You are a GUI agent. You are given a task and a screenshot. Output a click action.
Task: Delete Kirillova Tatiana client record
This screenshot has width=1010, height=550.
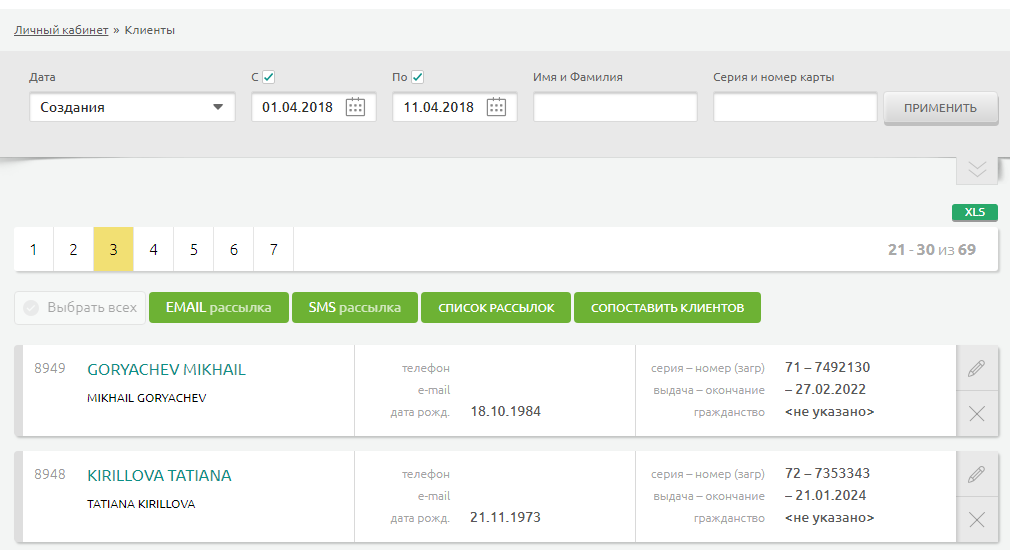(x=977, y=519)
